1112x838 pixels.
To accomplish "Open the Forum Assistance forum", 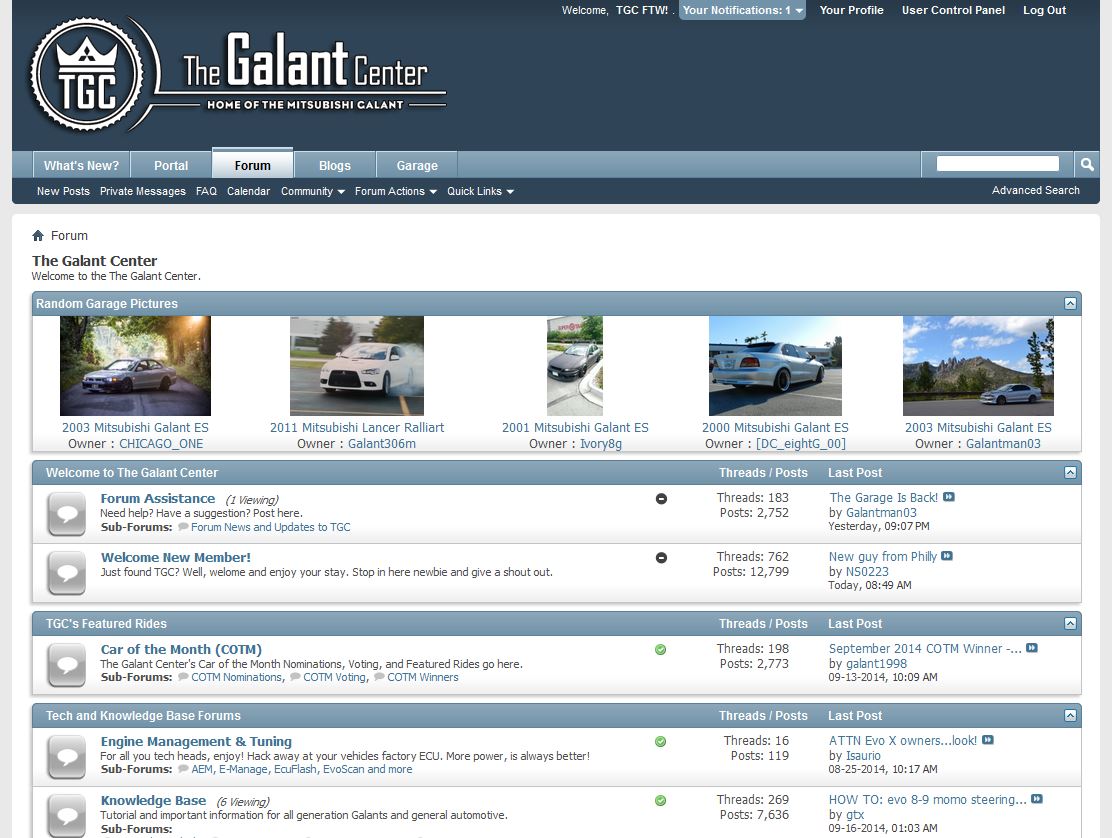I will click(x=157, y=498).
